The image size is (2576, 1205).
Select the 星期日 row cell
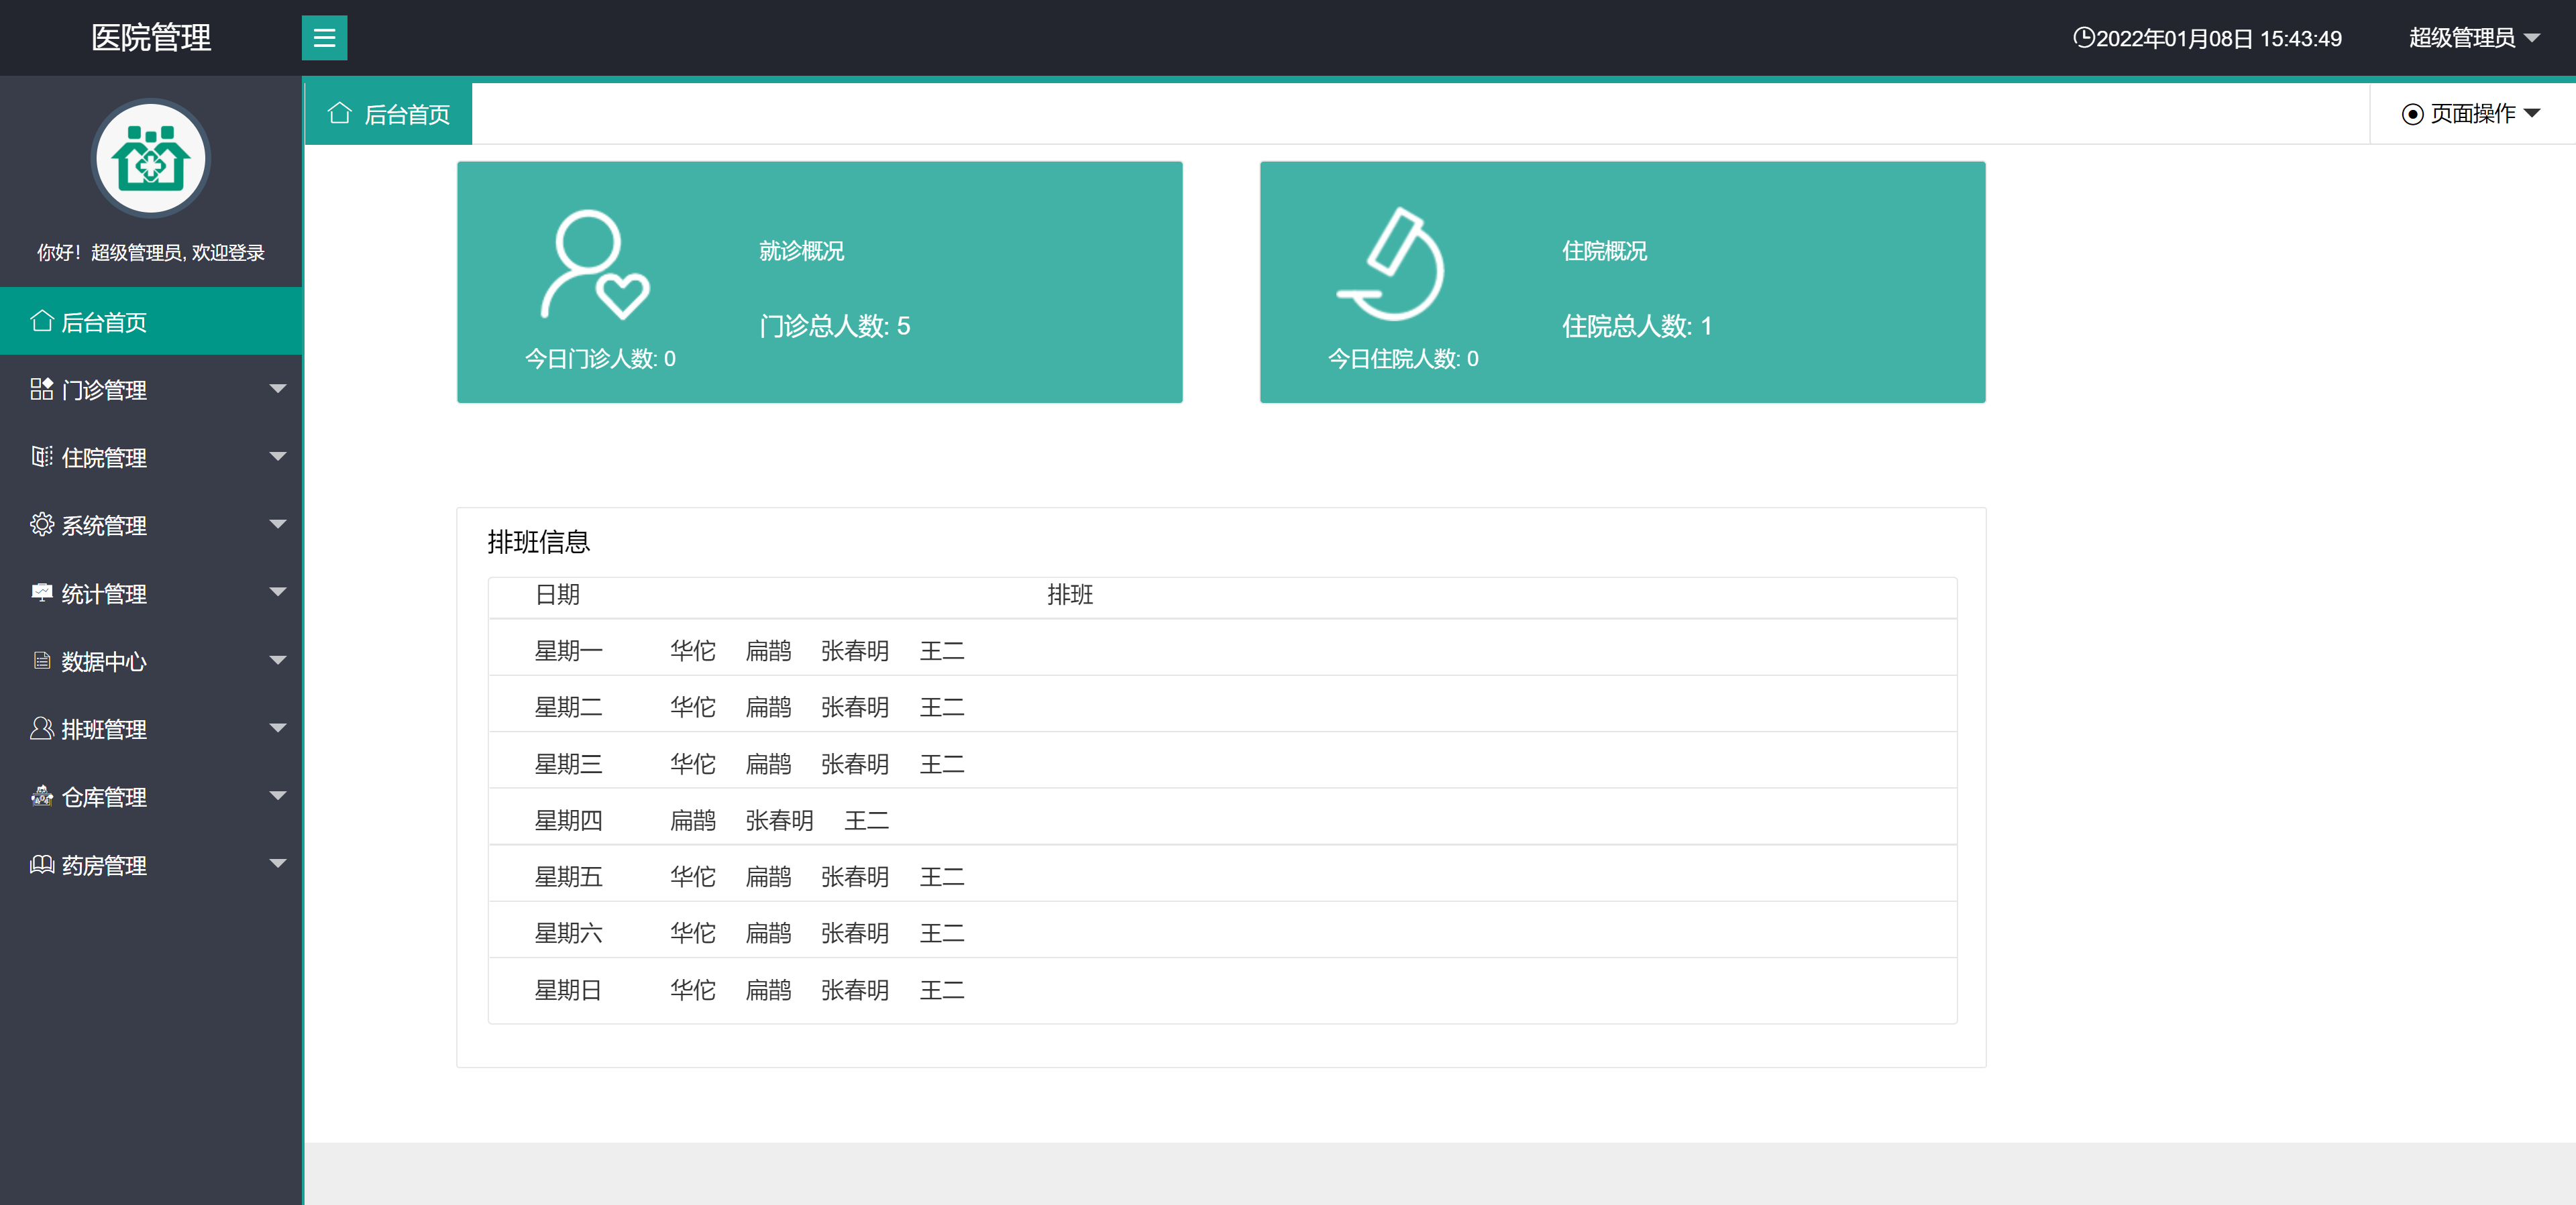point(568,989)
